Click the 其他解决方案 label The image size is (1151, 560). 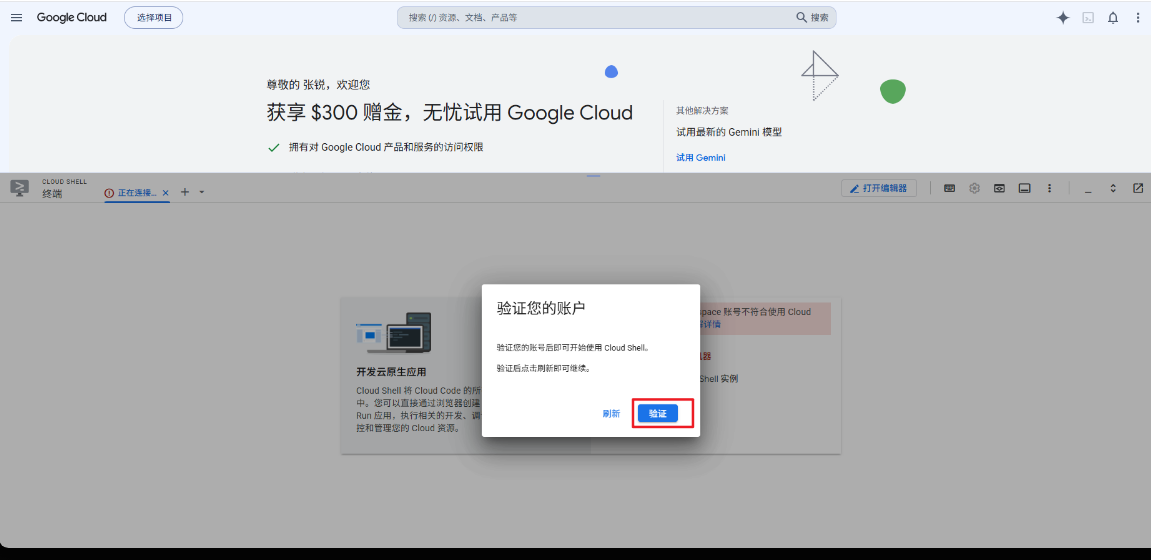(702, 110)
